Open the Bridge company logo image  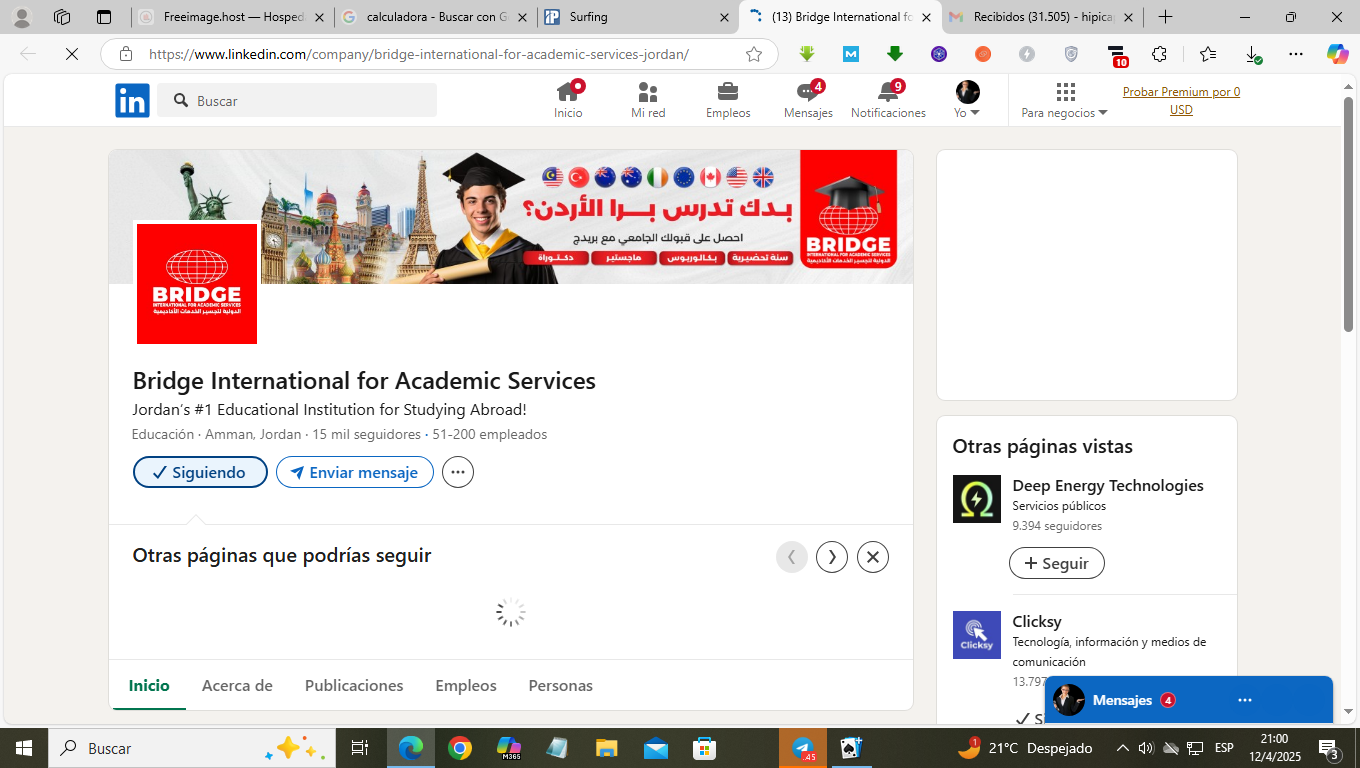click(197, 284)
